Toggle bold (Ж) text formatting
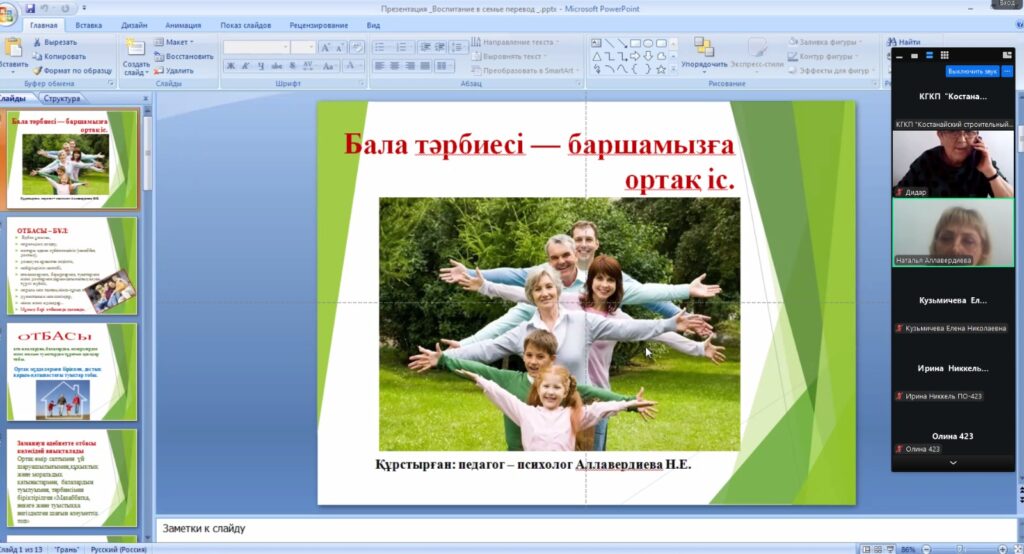Image resolution: width=1024 pixels, height=554 pixels. pos(231,67)
